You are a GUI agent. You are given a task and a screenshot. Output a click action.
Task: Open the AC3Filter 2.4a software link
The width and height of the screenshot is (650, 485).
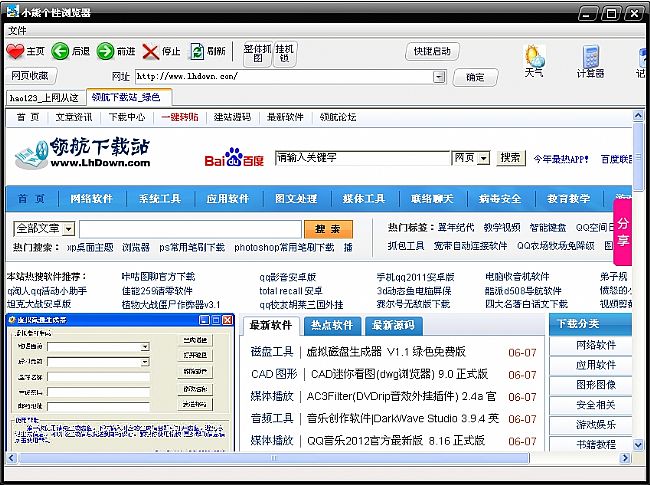[x=401, y=397]
